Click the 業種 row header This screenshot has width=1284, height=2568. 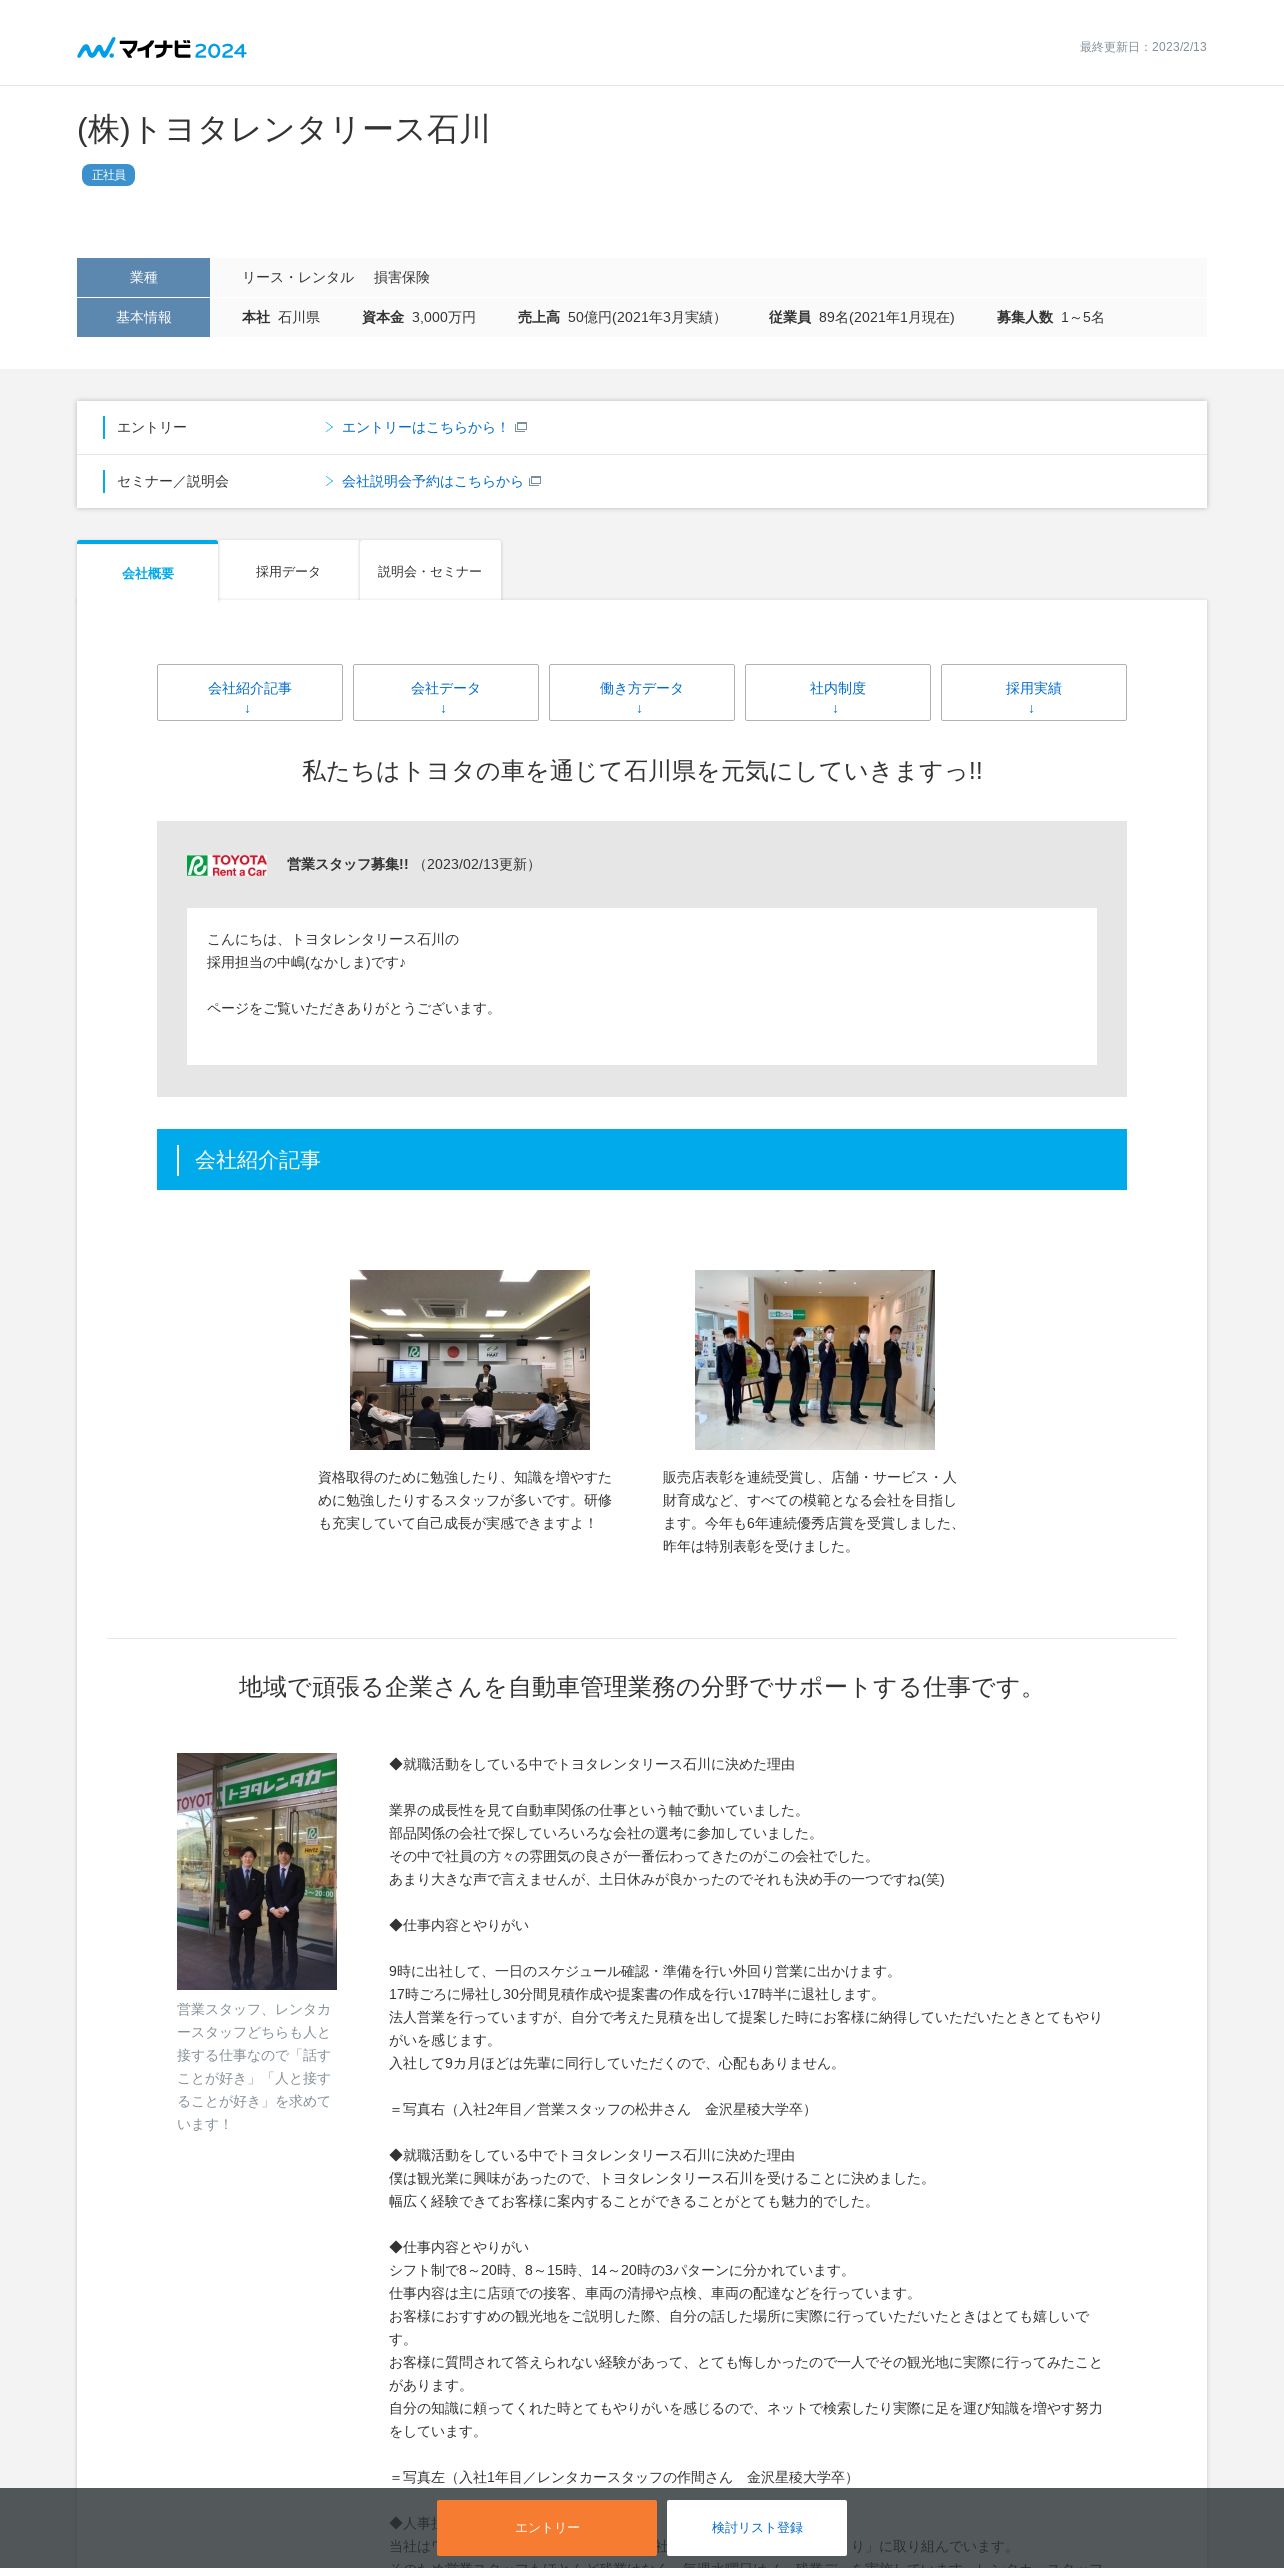[143, 277]
